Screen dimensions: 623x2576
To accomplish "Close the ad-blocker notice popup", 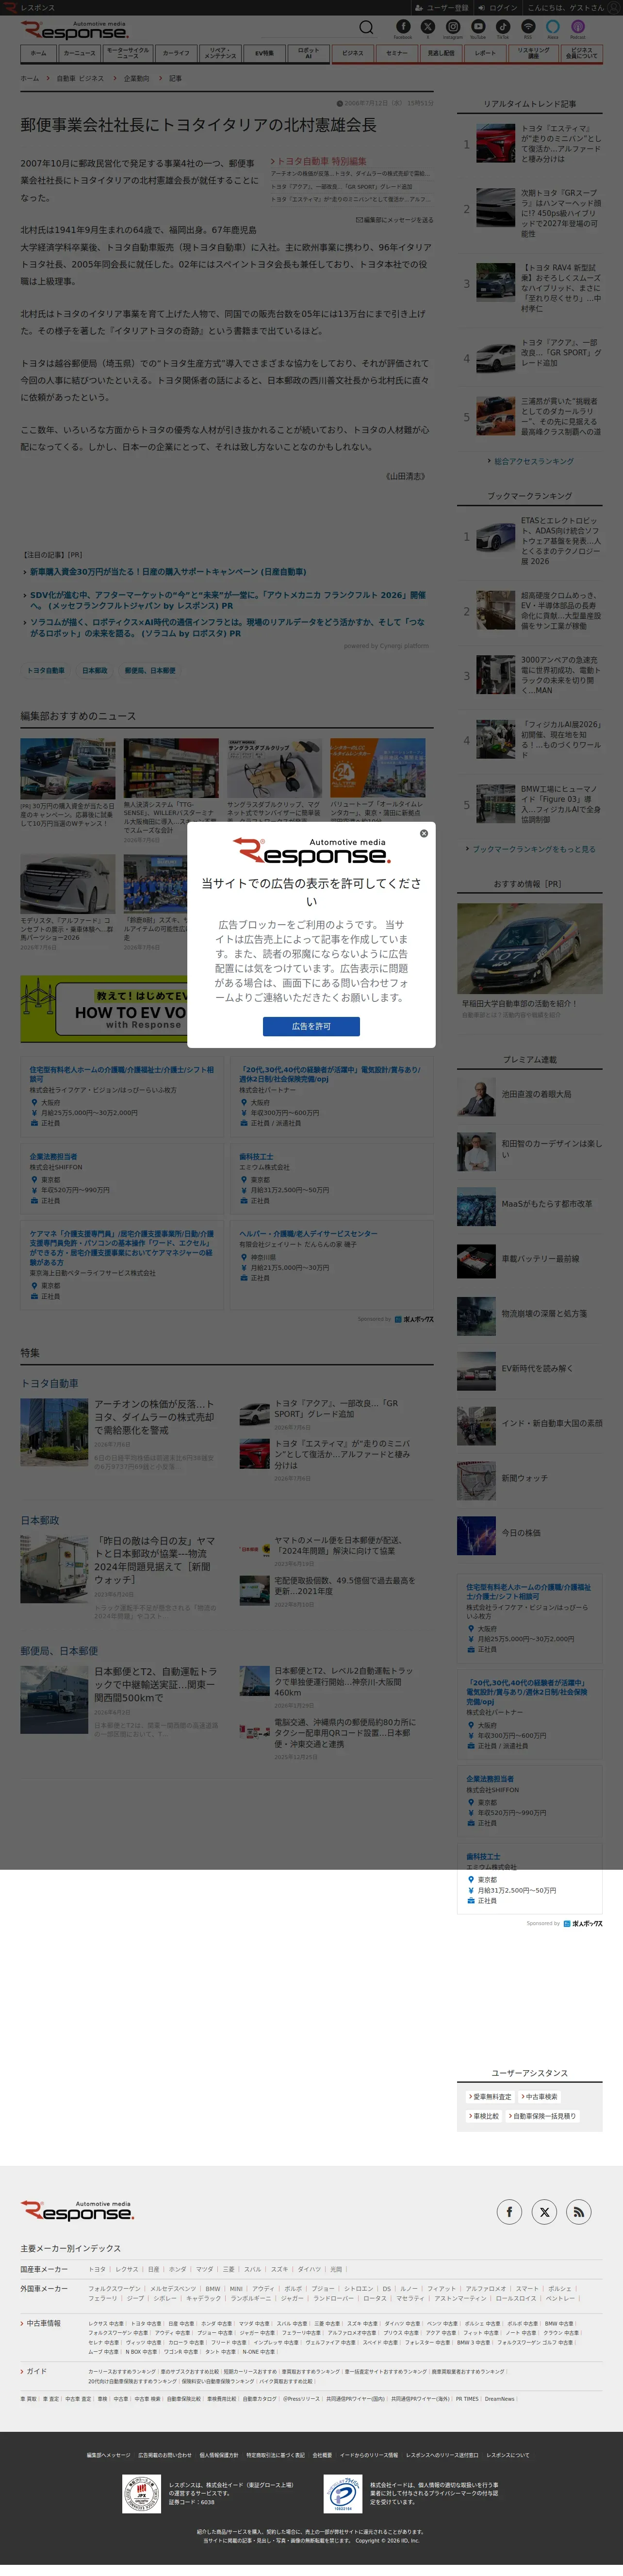I will click(424, 833).
